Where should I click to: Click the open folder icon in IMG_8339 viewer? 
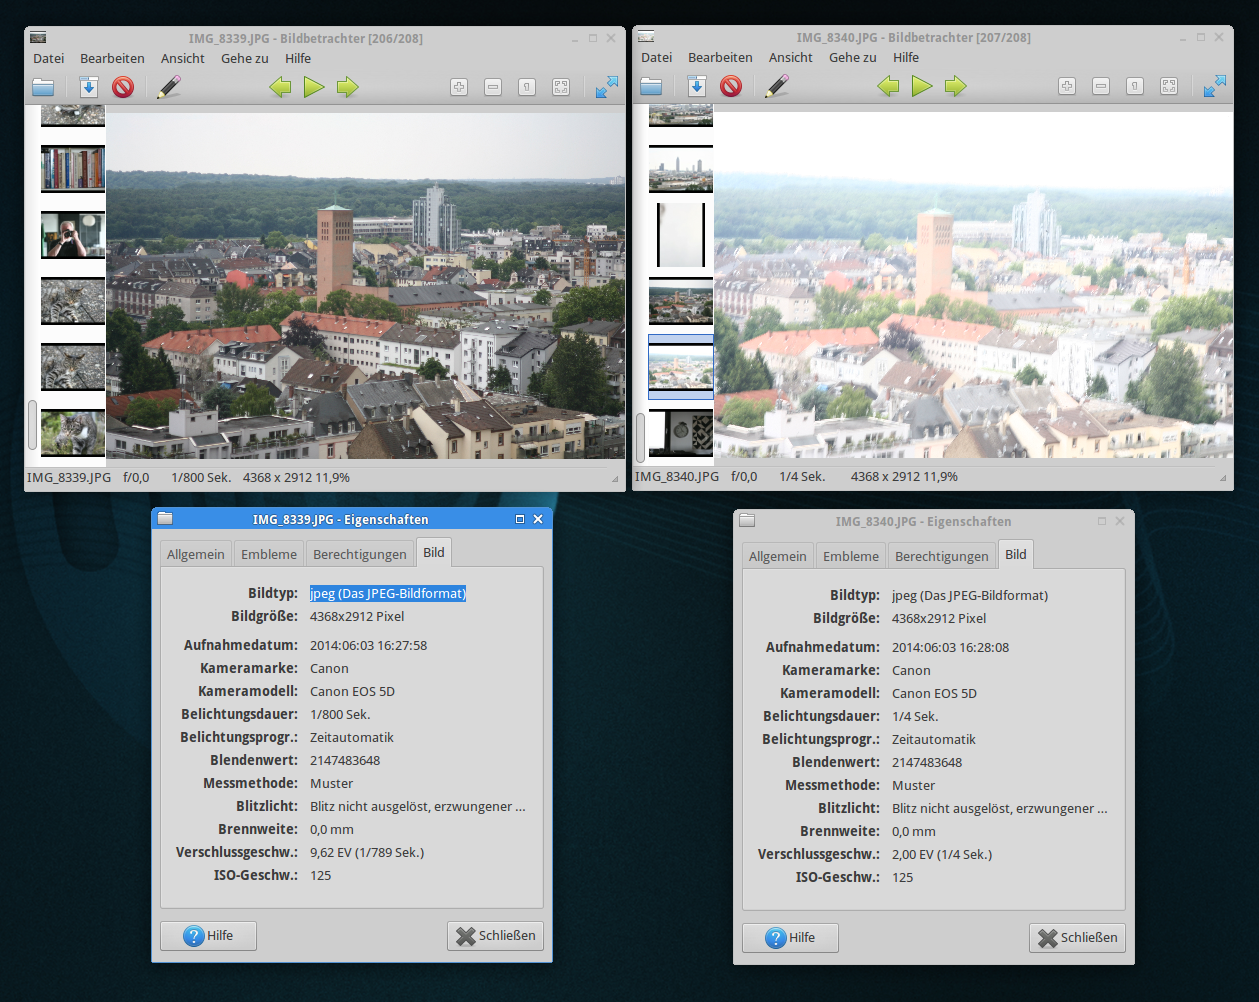click(x=43, y=87)
